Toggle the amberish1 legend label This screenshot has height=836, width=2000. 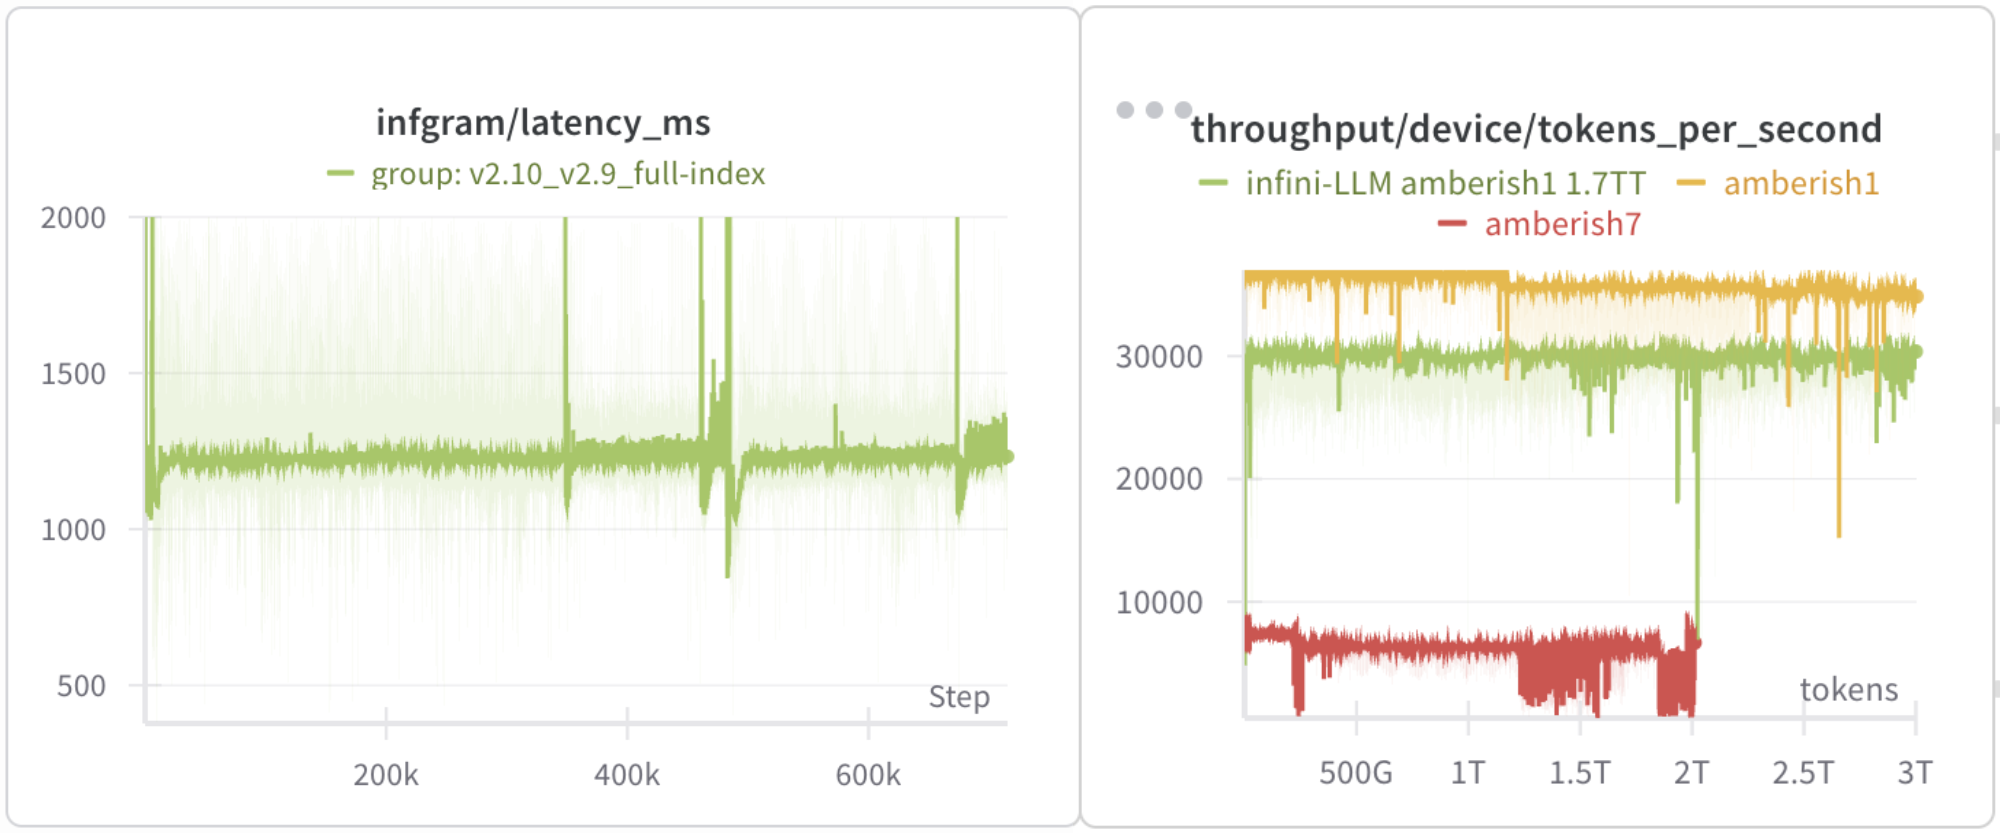[1801, 183]
